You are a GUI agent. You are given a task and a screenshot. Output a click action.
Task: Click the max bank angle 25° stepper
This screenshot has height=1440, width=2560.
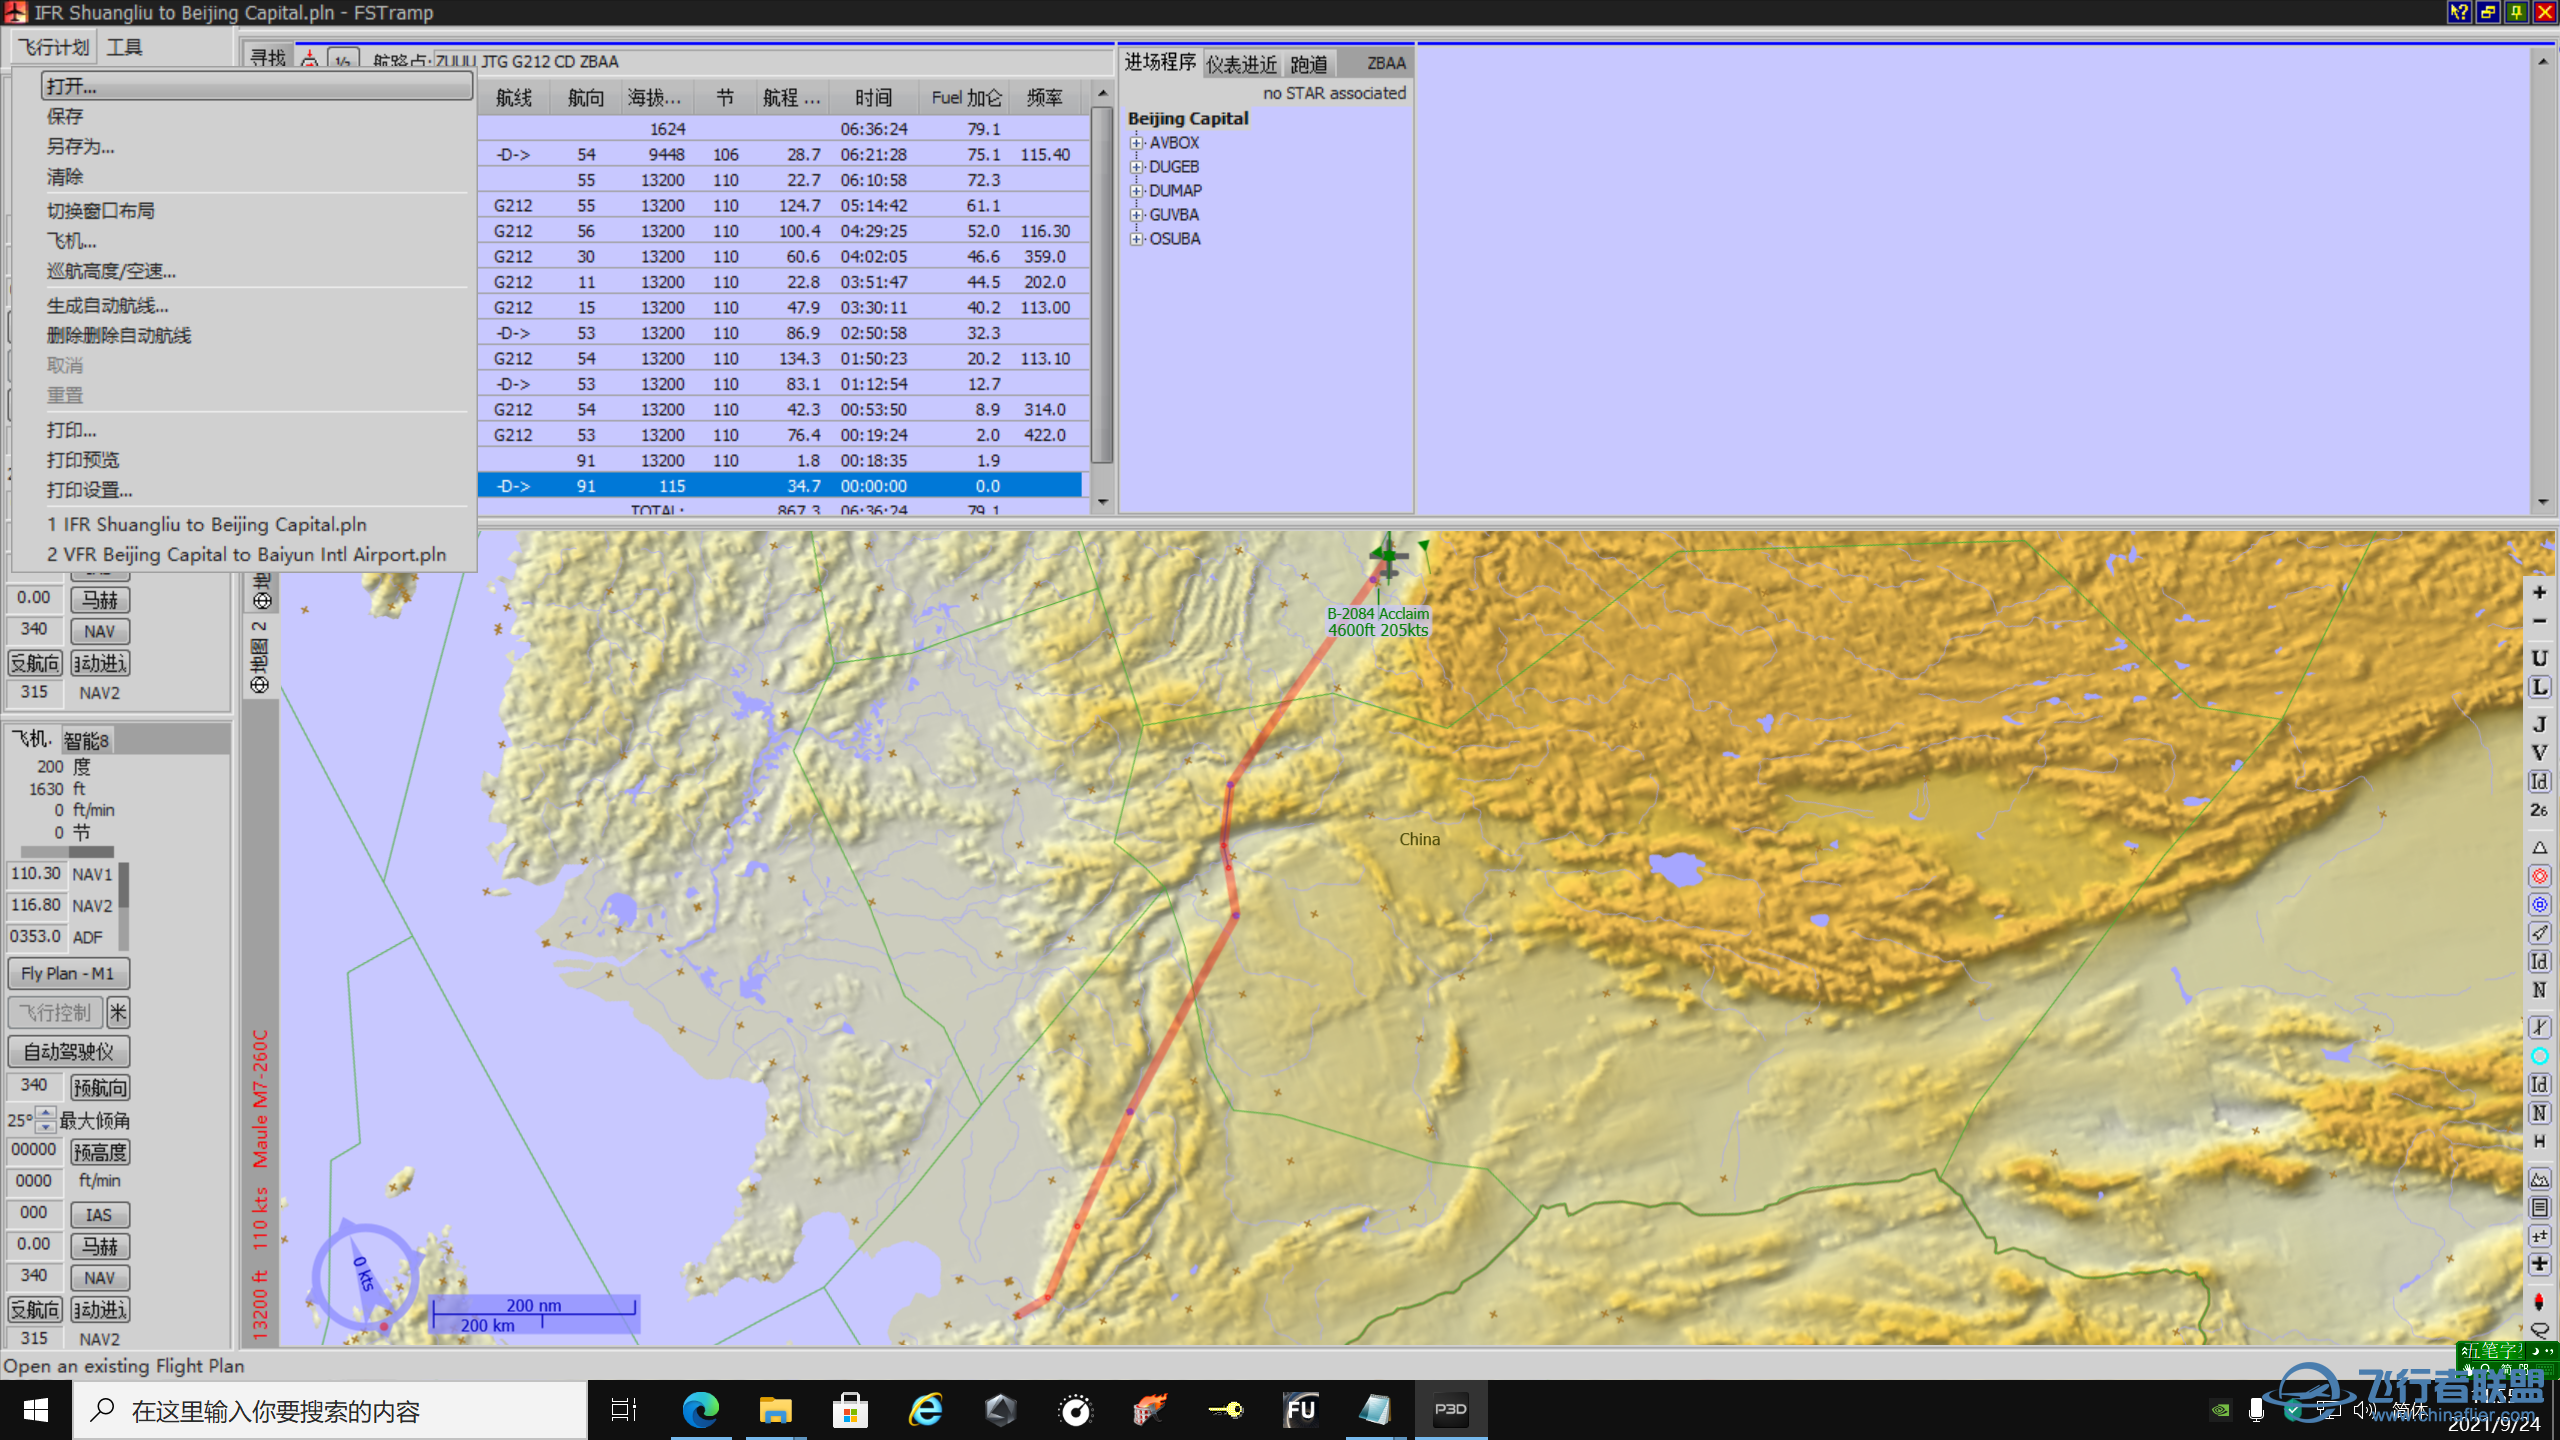pyautogui.click(x=45, y=1120)
